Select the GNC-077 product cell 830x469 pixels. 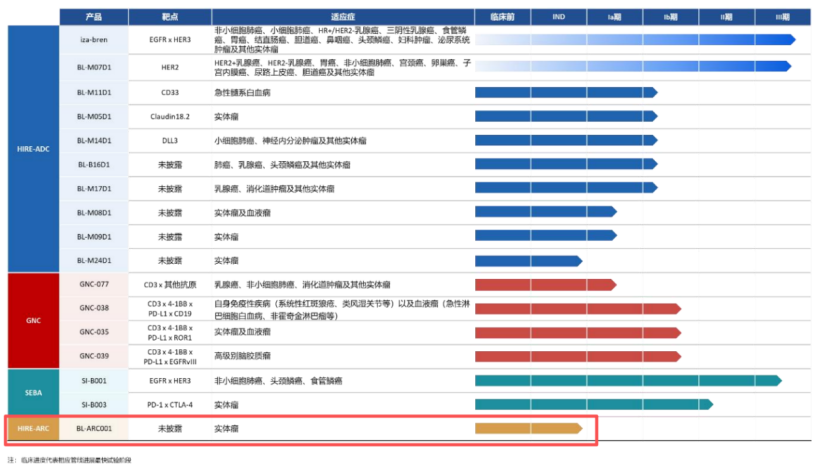point(94,284)
